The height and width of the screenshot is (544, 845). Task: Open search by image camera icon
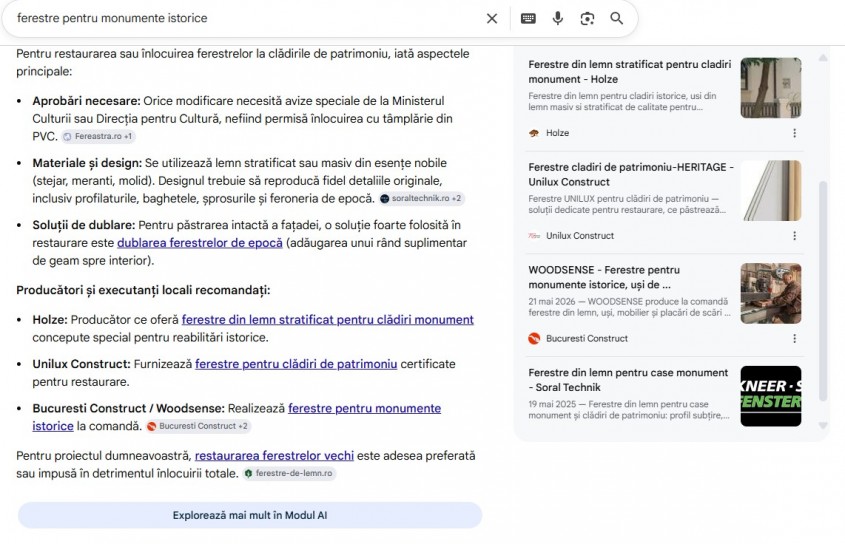(x=587, y=18)
